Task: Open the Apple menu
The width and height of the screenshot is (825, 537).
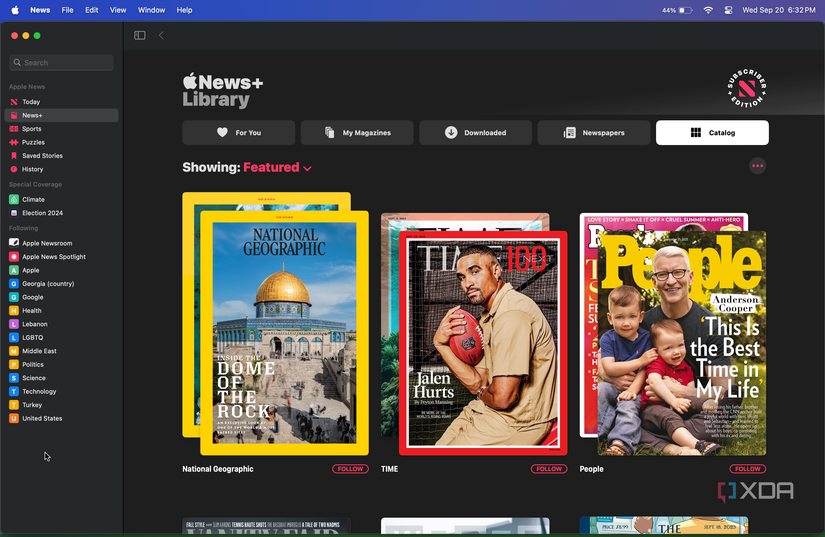Action: pos(15,10)
